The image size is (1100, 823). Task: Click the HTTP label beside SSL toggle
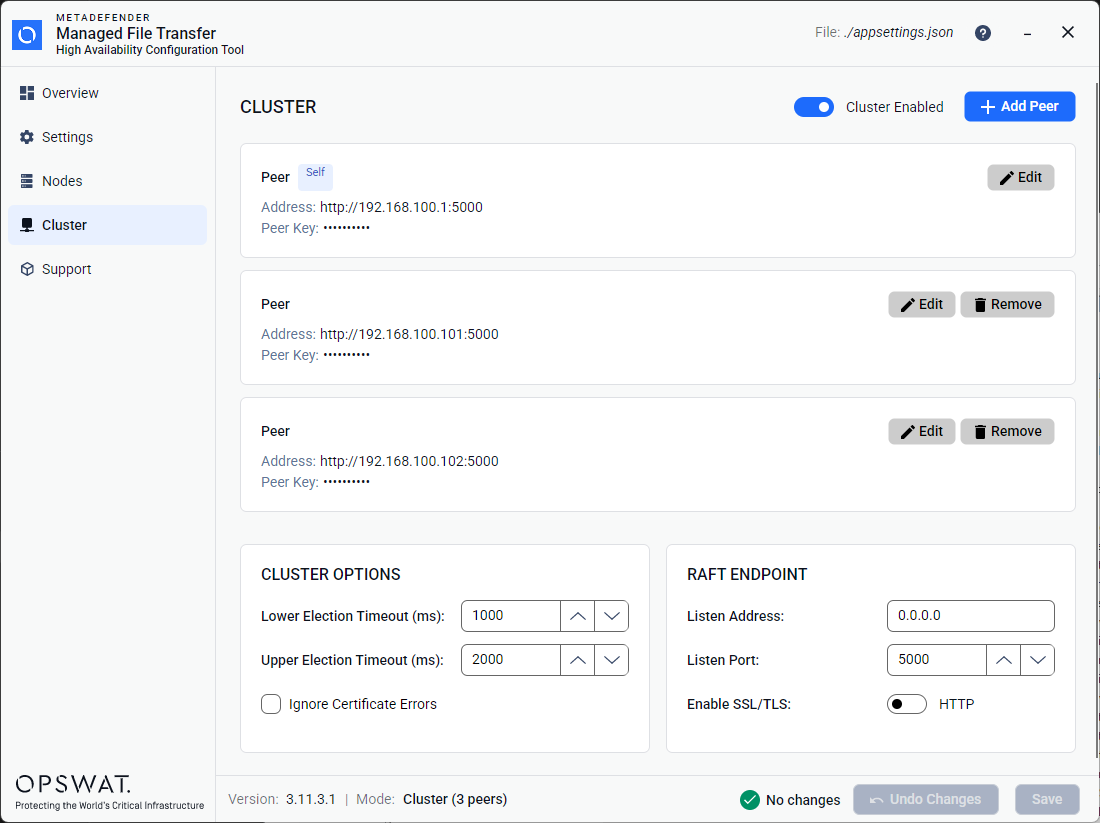coord(957,704)
